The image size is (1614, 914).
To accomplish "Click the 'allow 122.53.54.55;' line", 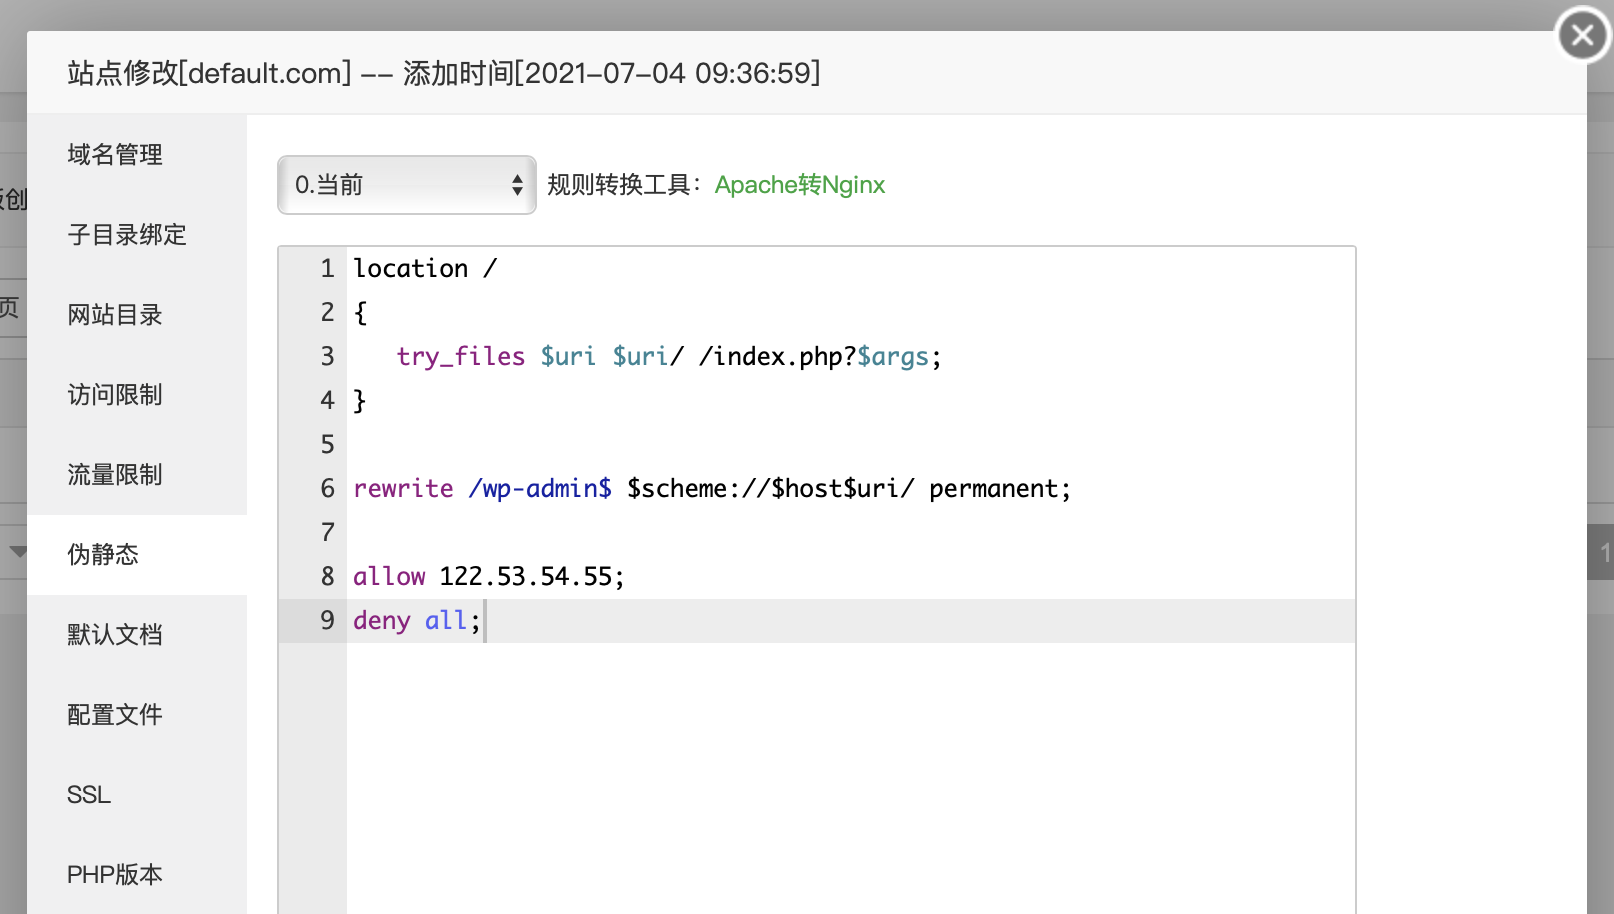I will pos(489,577).
